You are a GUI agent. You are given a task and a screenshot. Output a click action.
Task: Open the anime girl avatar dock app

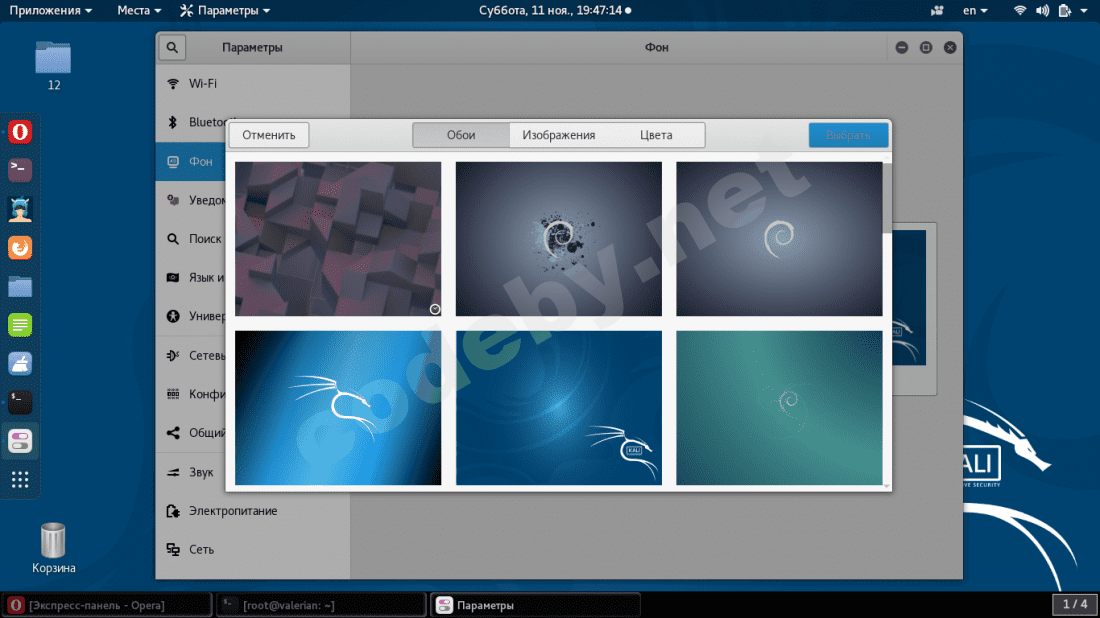tap(20, 209)
